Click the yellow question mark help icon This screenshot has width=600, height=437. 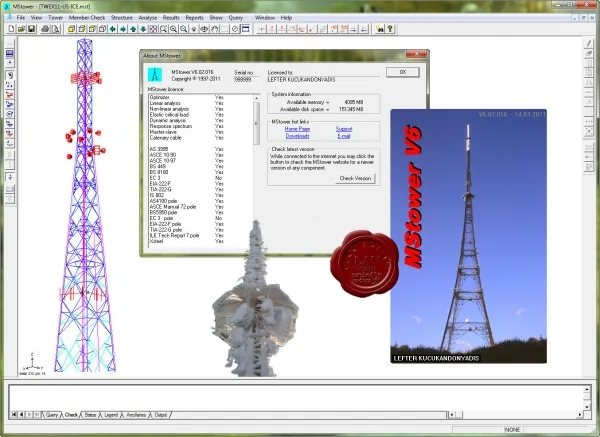pyautogui.click(x=390, y=29)
